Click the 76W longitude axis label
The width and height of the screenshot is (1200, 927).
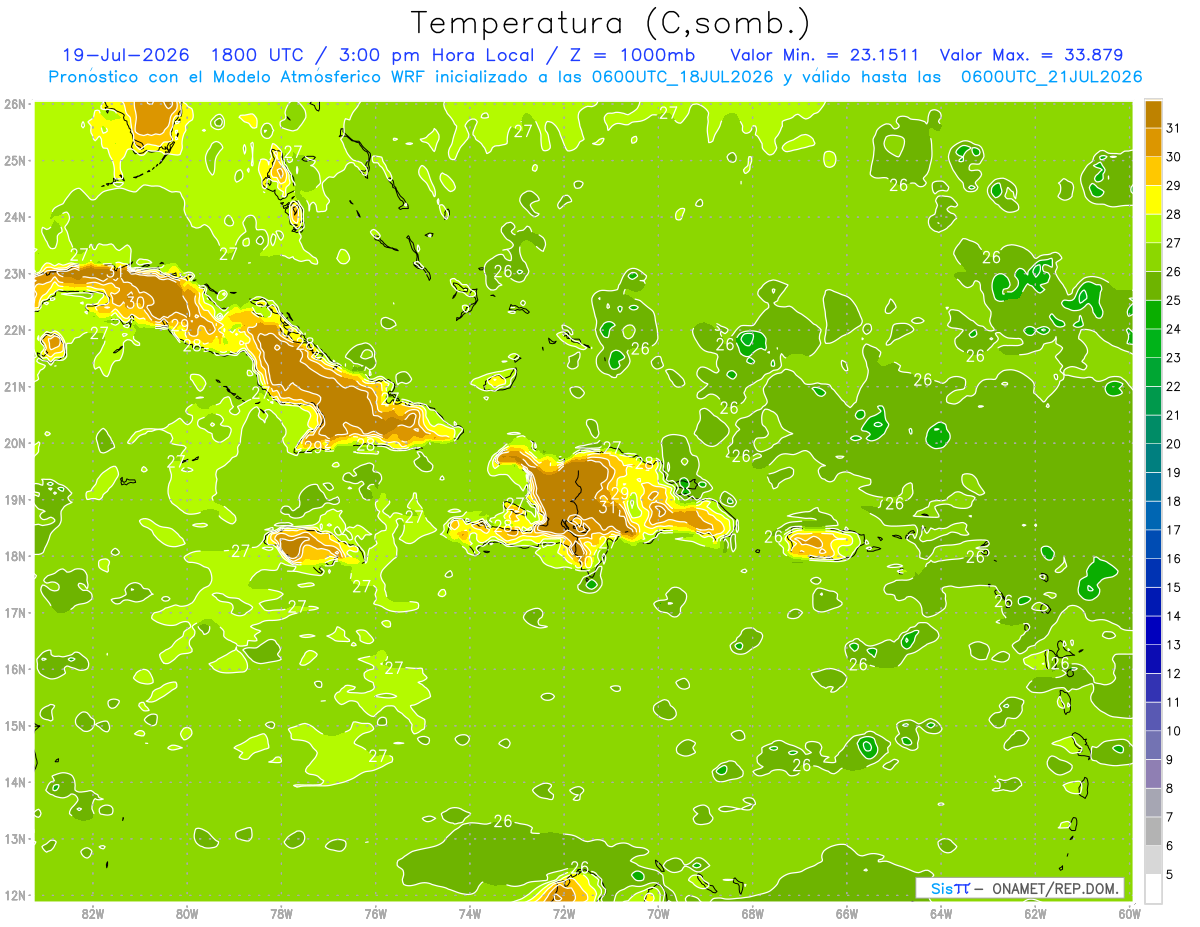click(375, 913)
